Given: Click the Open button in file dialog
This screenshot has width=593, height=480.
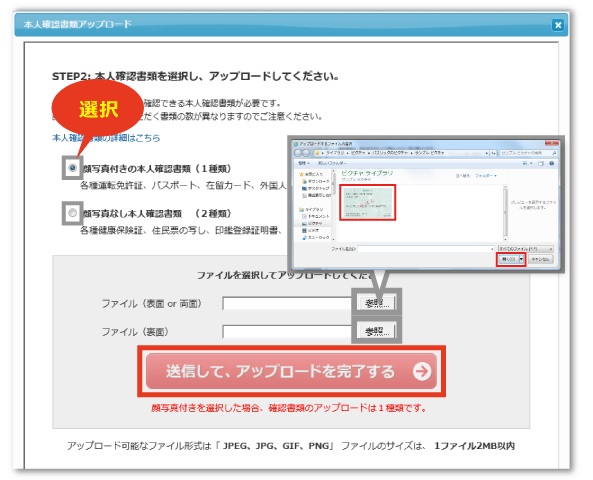Looking at the screenshot, I should (x=508, y=259).
